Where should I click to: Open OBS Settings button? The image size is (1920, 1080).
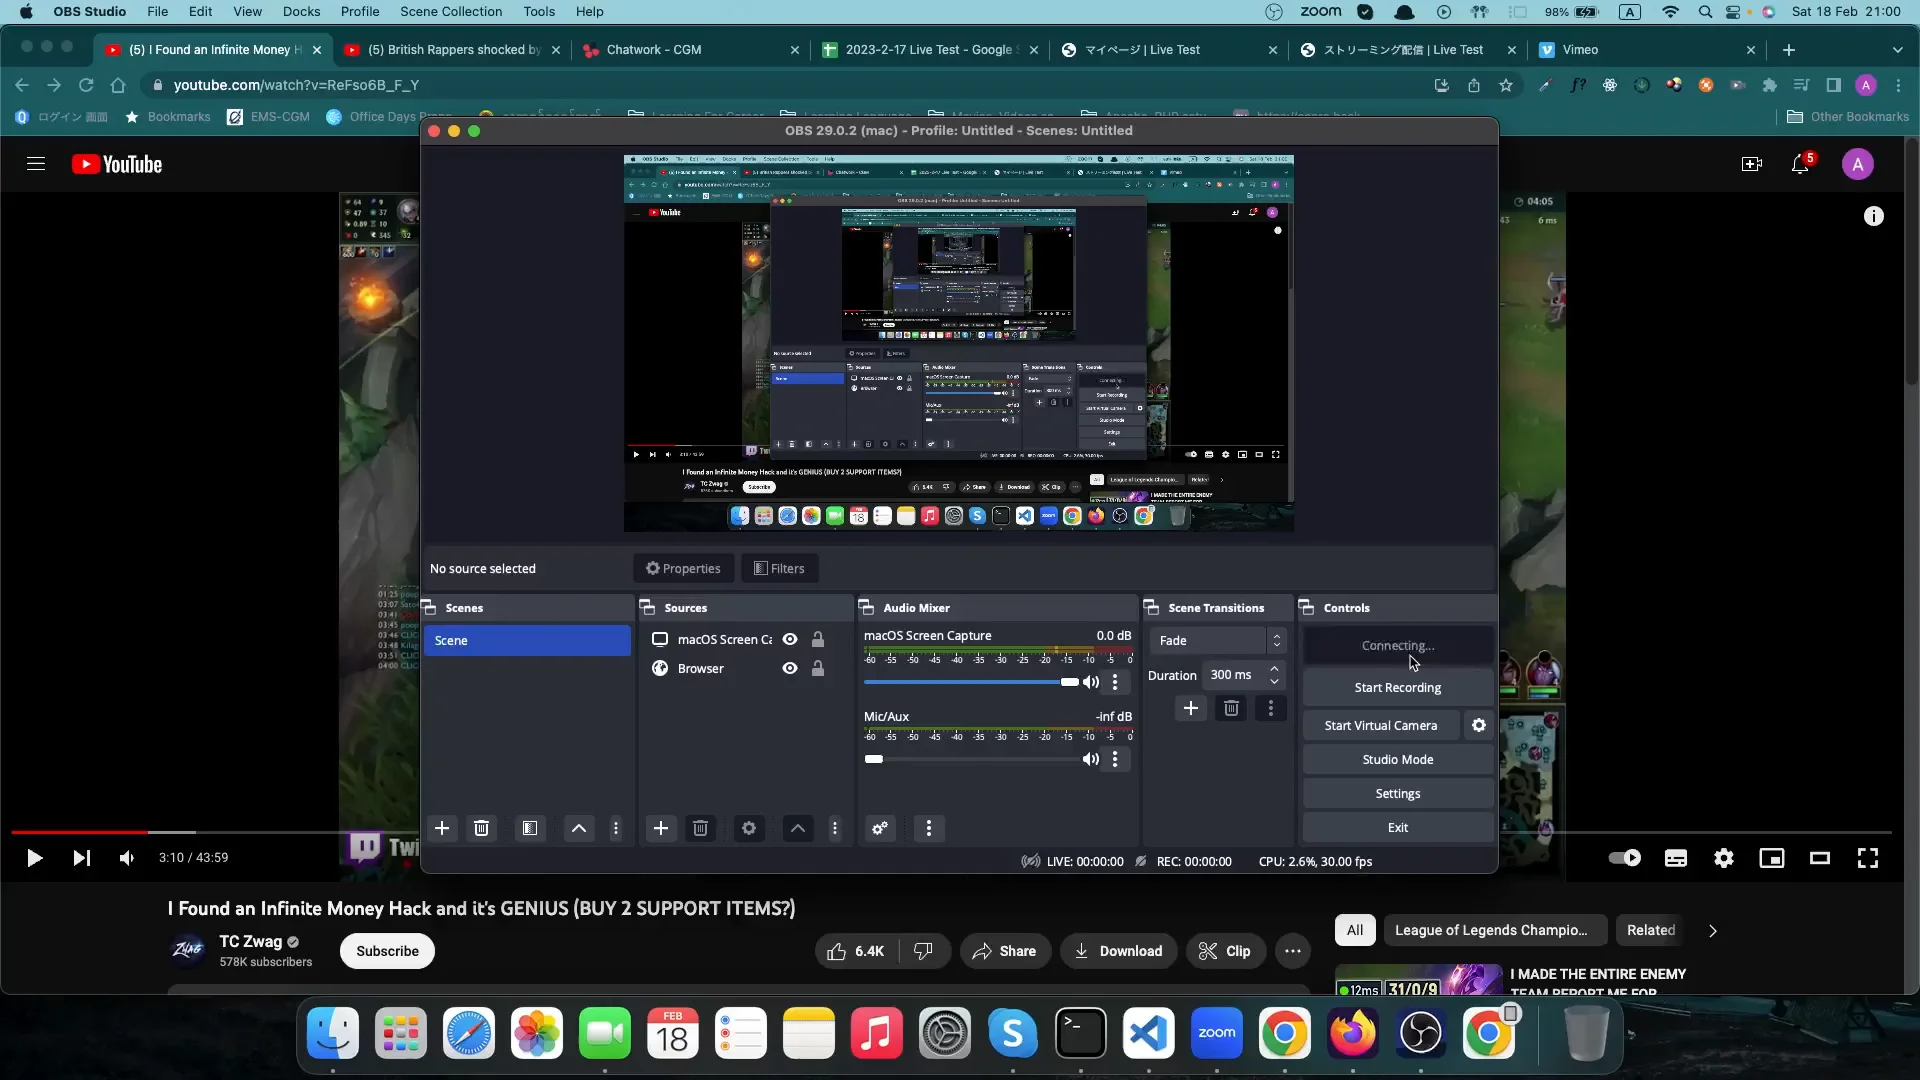point(1398,794)
